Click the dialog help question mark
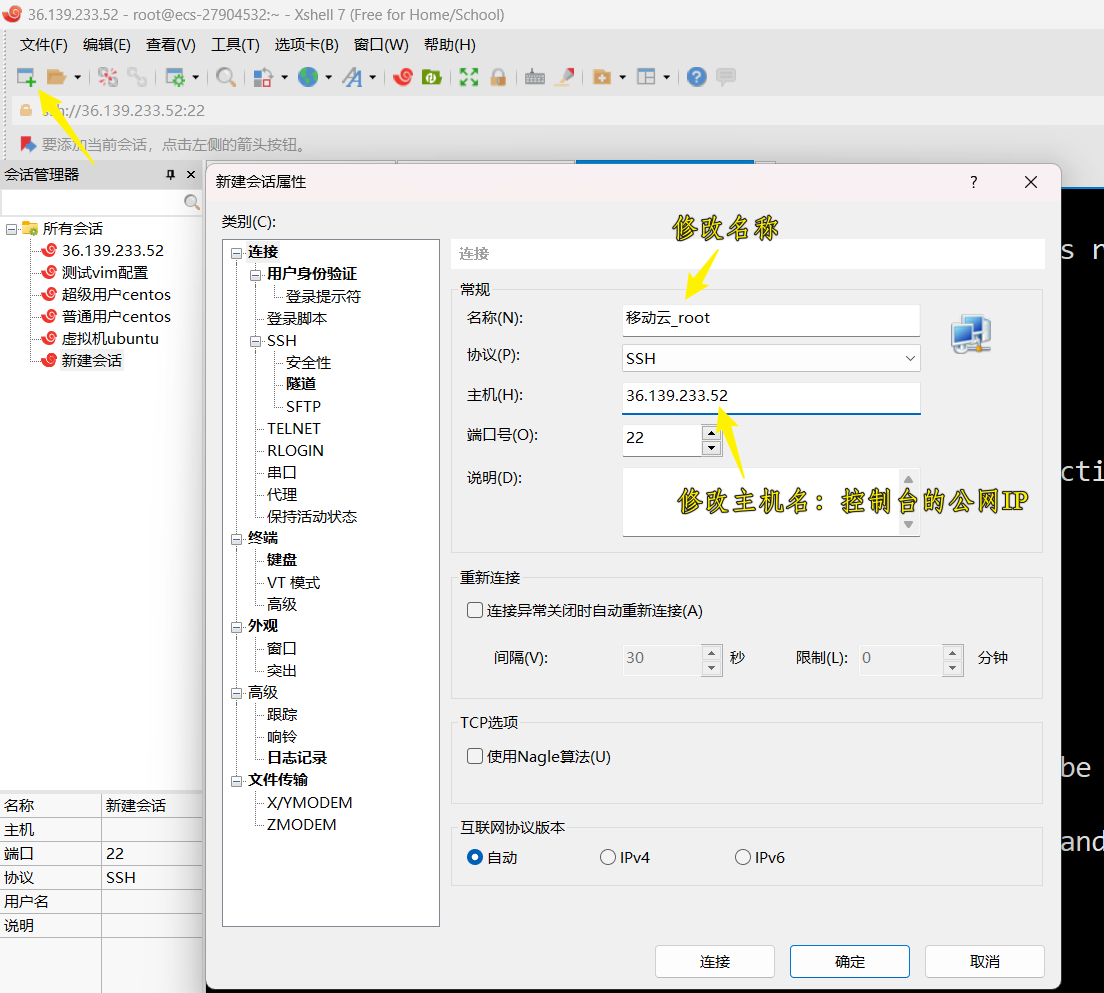 pyautogui.click(x=973, y=182)
